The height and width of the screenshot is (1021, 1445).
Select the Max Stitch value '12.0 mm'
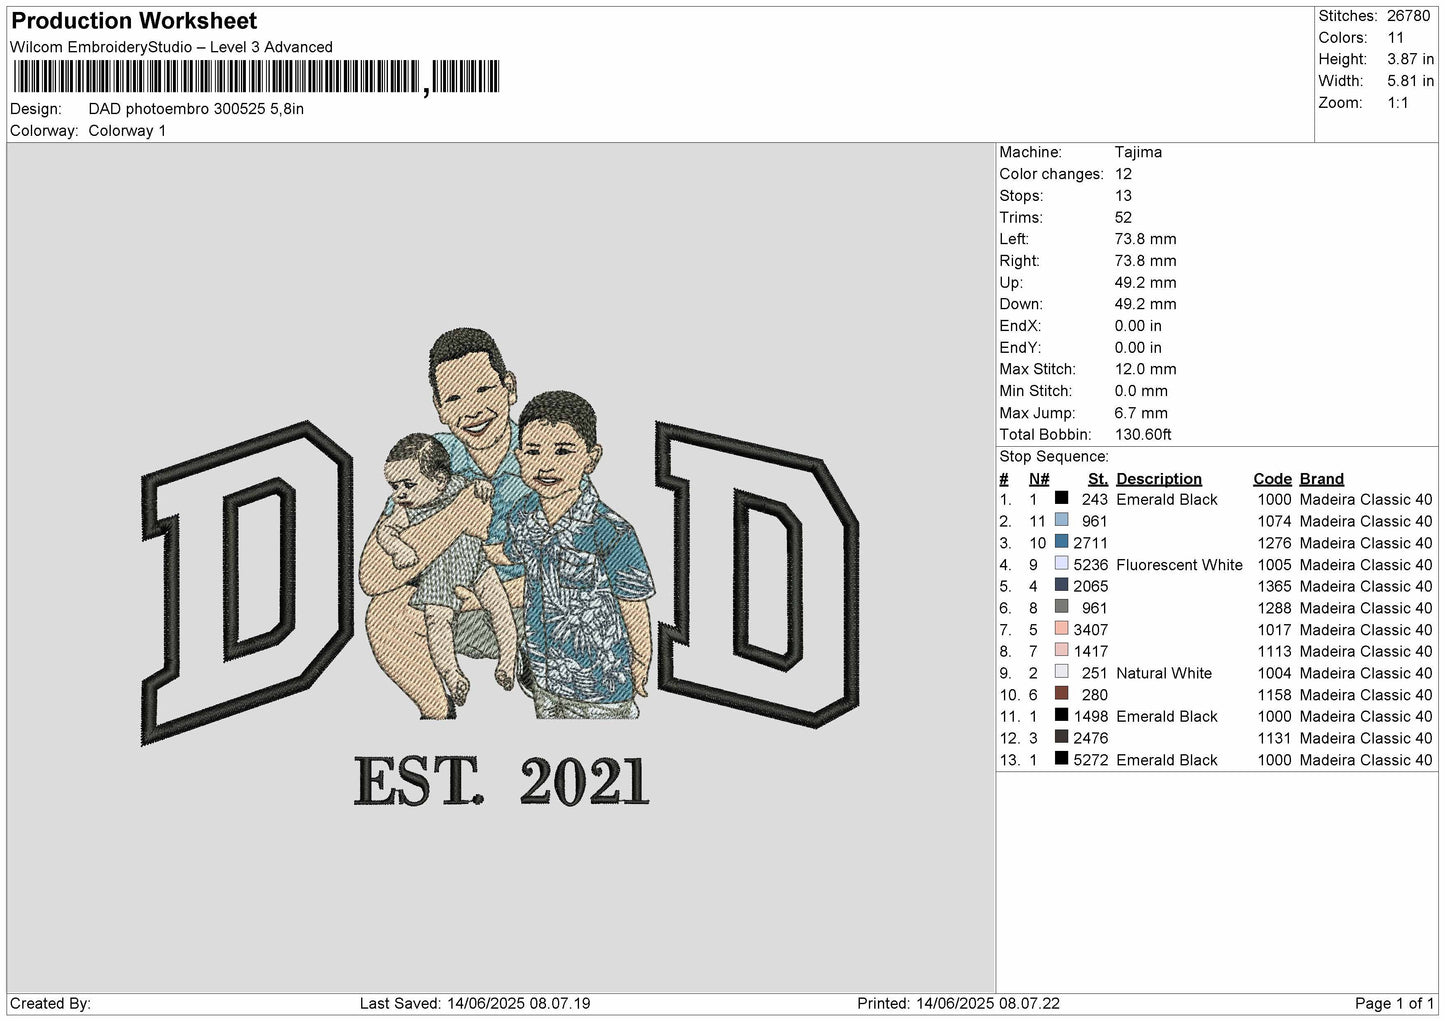point(1145,369)
